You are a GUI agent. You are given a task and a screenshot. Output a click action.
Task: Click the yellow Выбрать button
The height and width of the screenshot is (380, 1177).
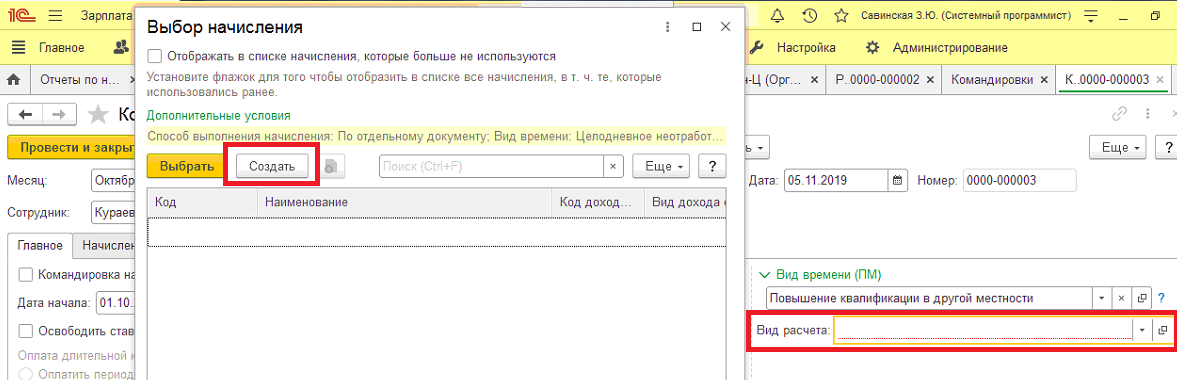coord(188,166)
